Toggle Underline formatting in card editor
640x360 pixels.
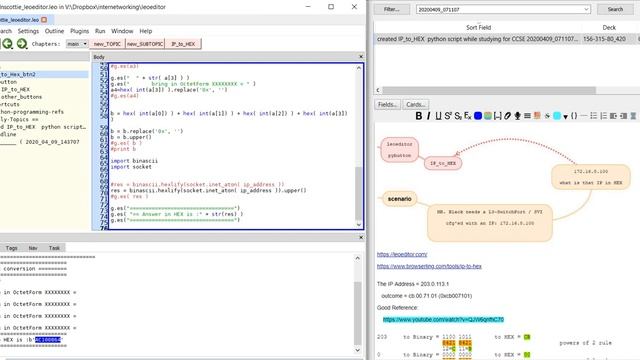[438, 116]
